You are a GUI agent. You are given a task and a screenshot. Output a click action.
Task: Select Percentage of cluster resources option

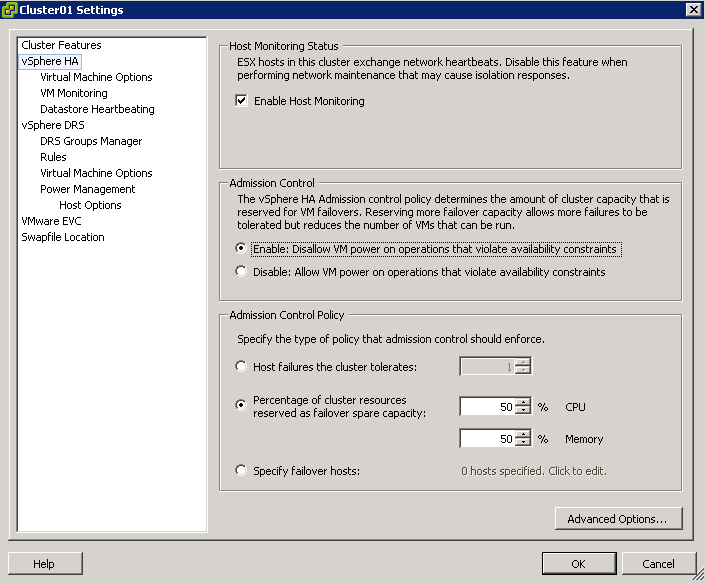pos(241,406)
